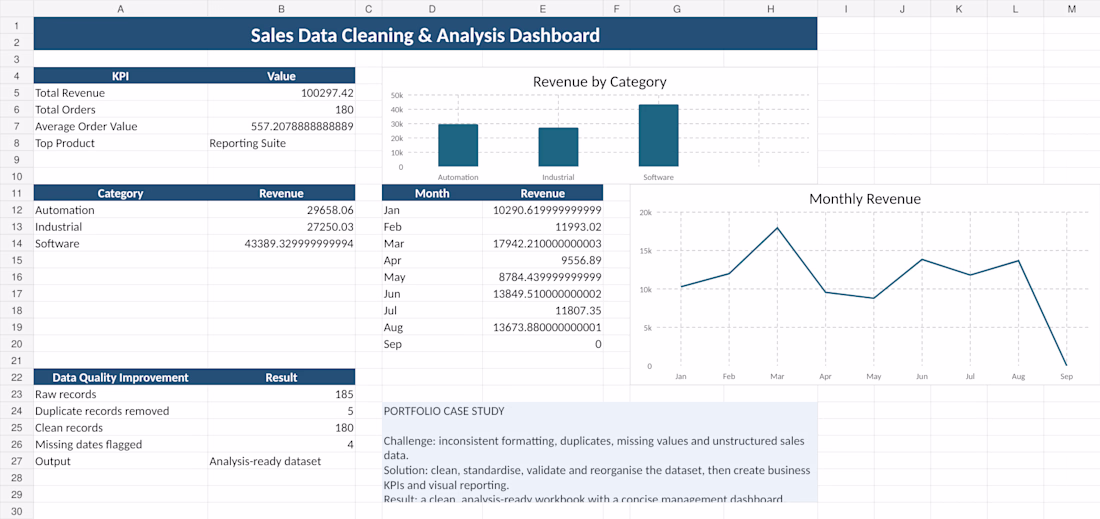Select the Jun month cell

click(x=432, y=294)
